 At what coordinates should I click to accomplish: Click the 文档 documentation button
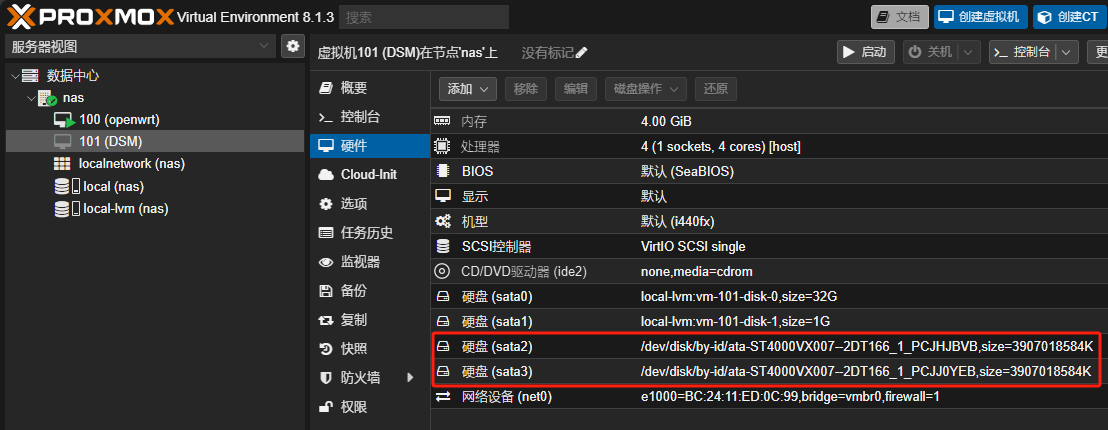click(x=900, y=17)
